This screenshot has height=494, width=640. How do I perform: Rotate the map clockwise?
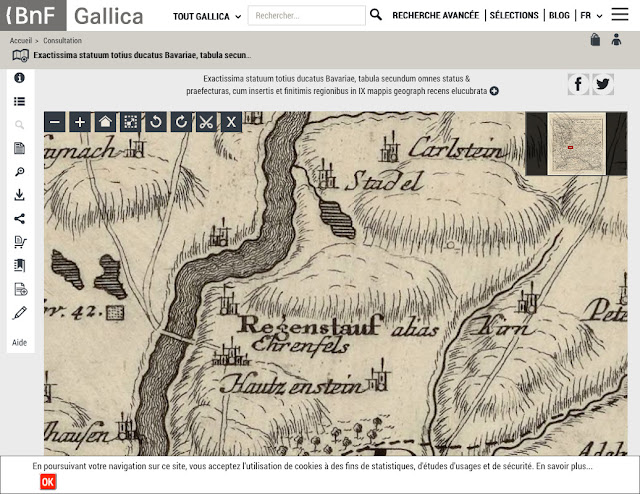181,122
